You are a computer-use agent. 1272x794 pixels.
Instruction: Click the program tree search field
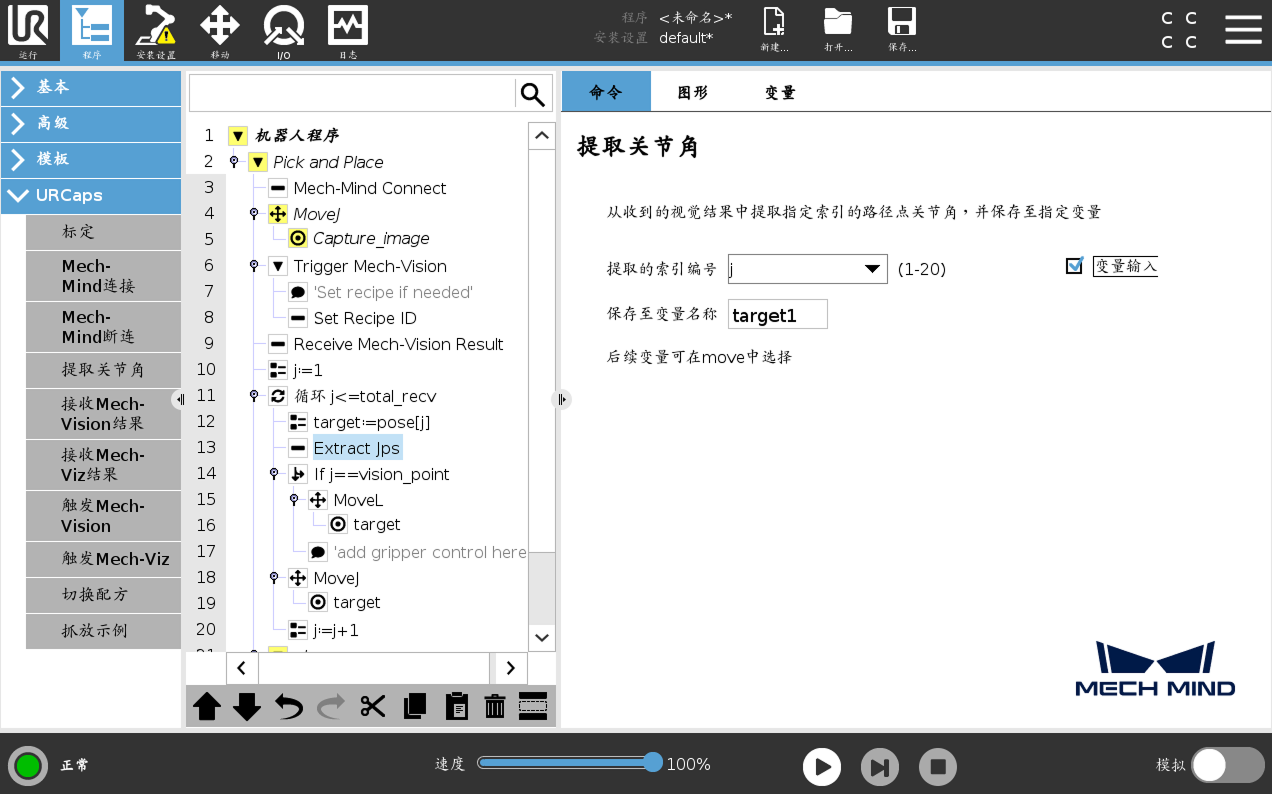[352, 94]
